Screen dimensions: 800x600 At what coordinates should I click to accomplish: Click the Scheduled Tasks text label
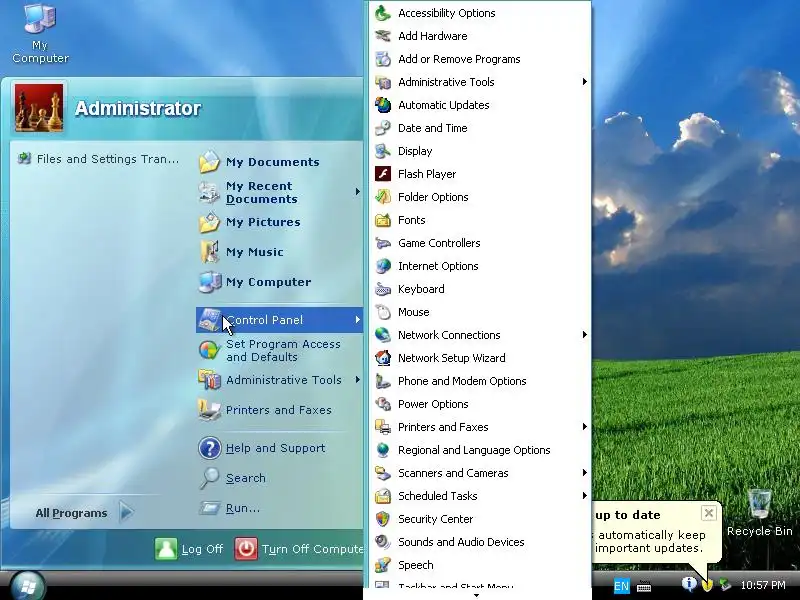(437, 496)
